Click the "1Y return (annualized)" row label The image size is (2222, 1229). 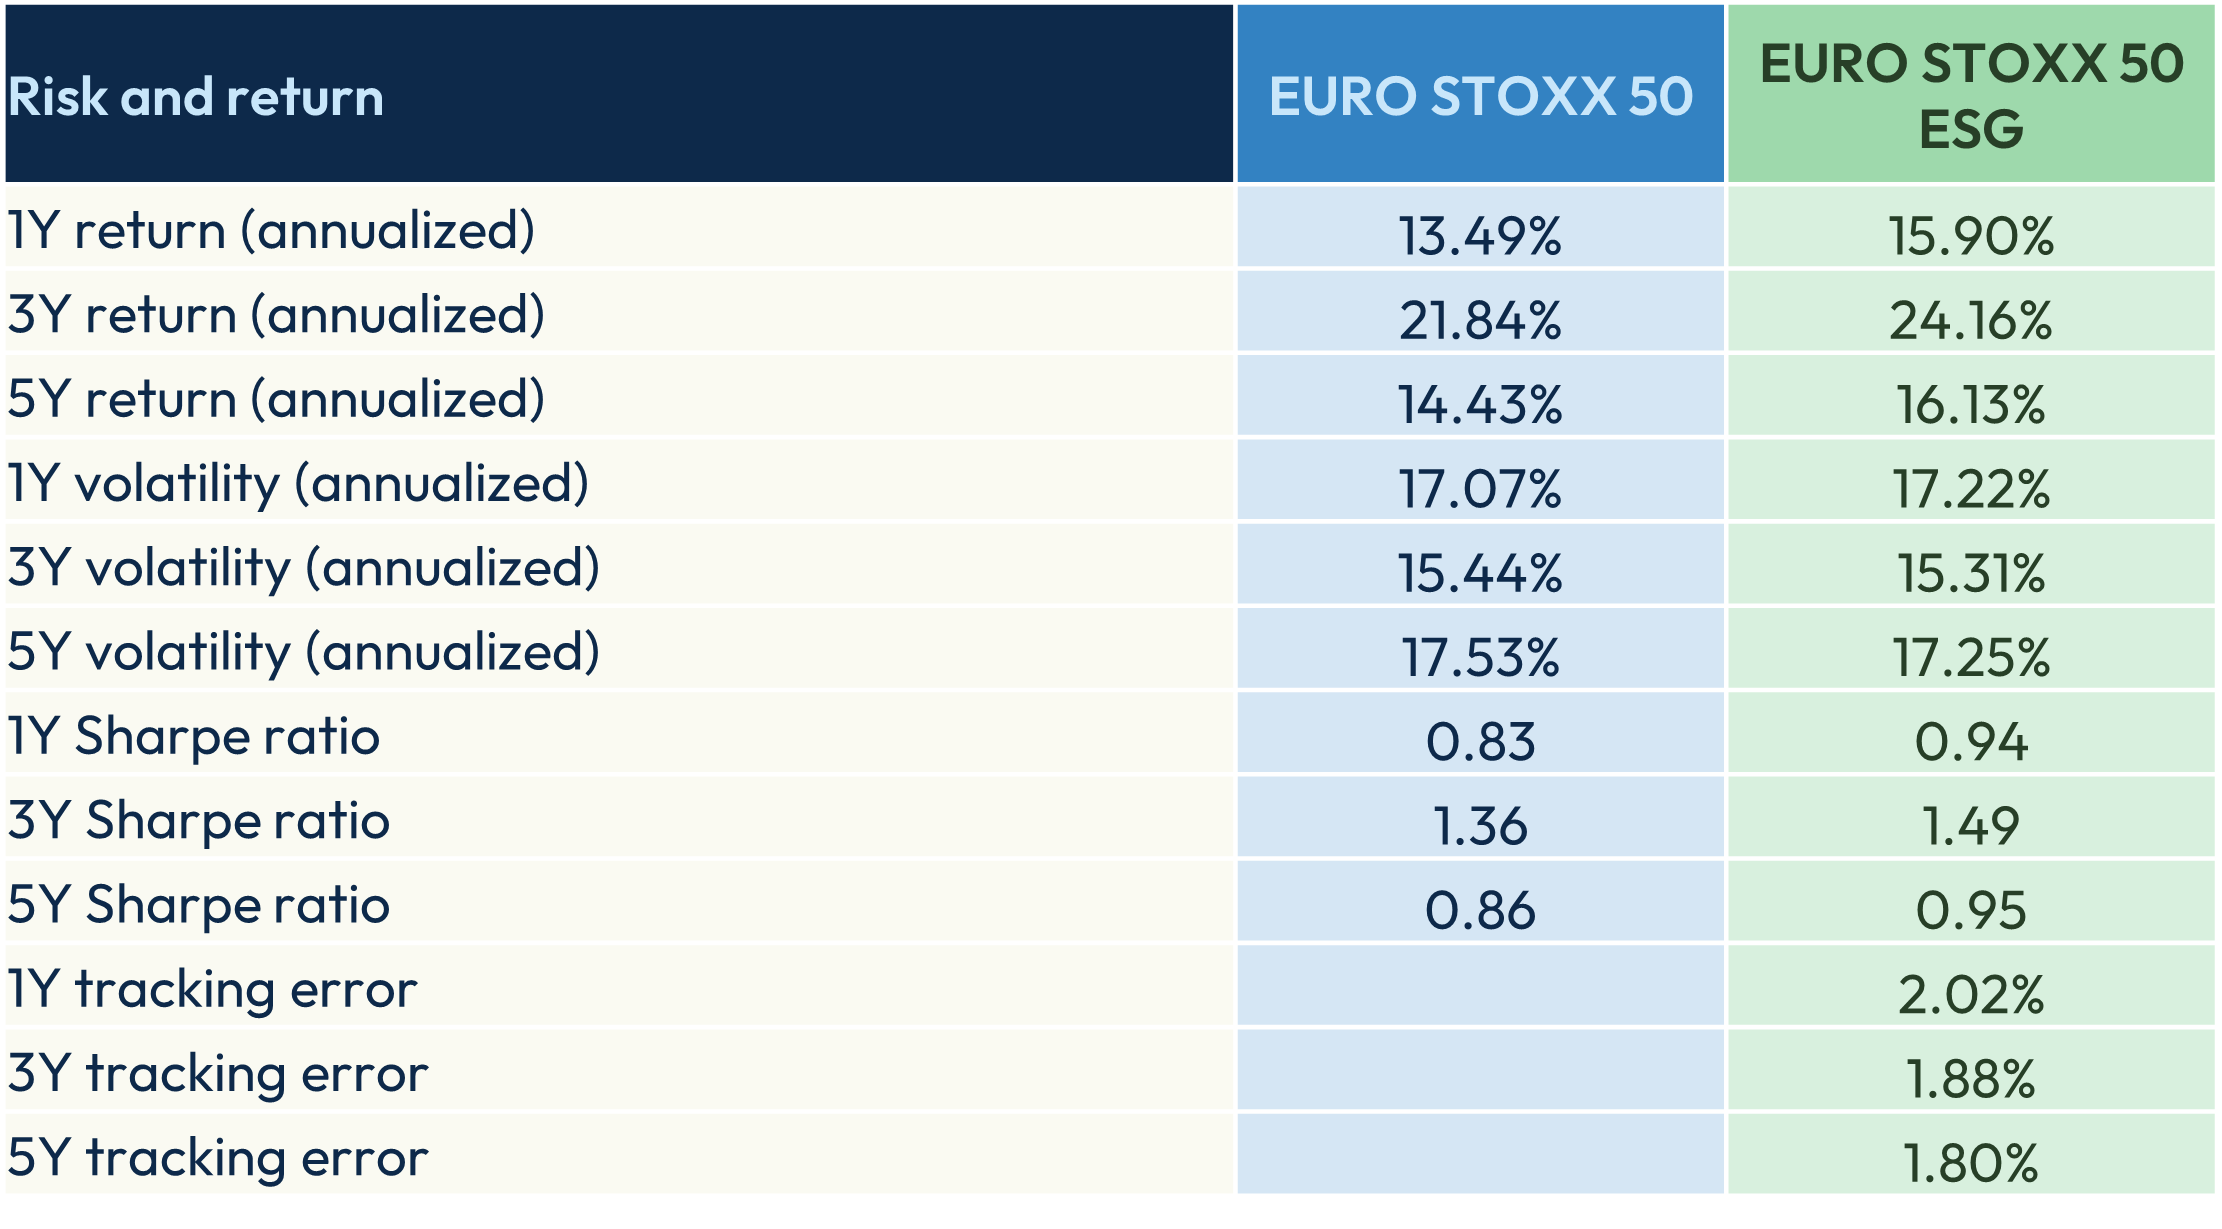[x=271, y=231]
